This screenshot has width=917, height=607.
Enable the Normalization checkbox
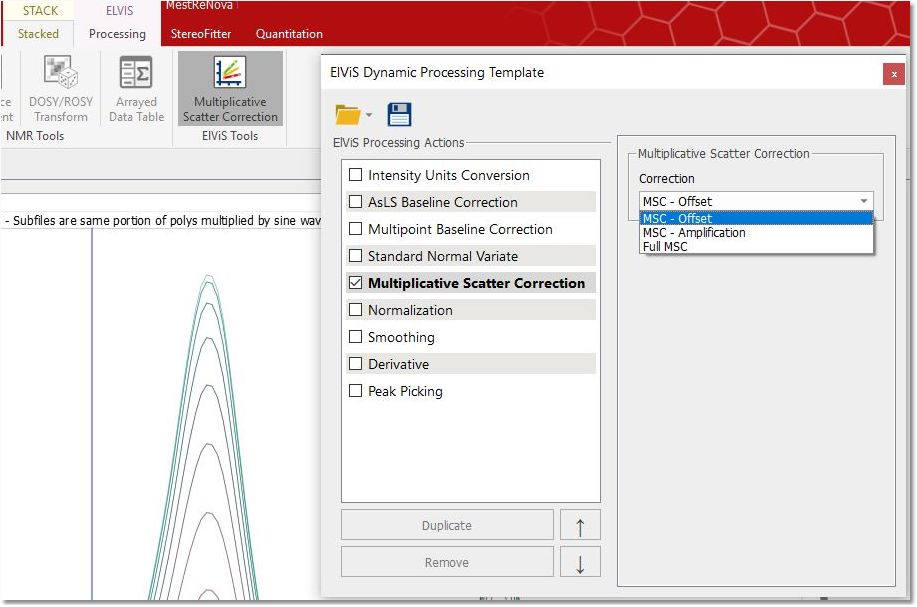(x=355, y=309)
